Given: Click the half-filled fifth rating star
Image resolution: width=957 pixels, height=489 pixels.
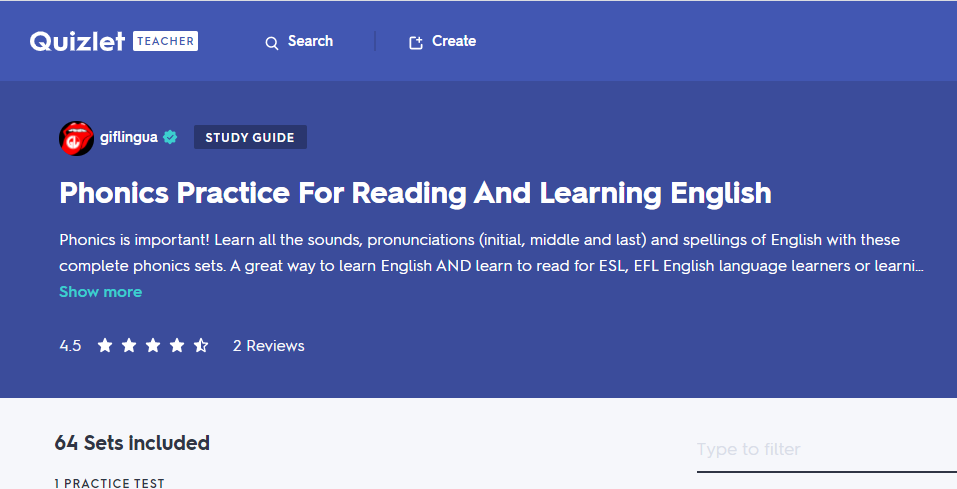Looking at the screenshot, I should tap(201, 346).
